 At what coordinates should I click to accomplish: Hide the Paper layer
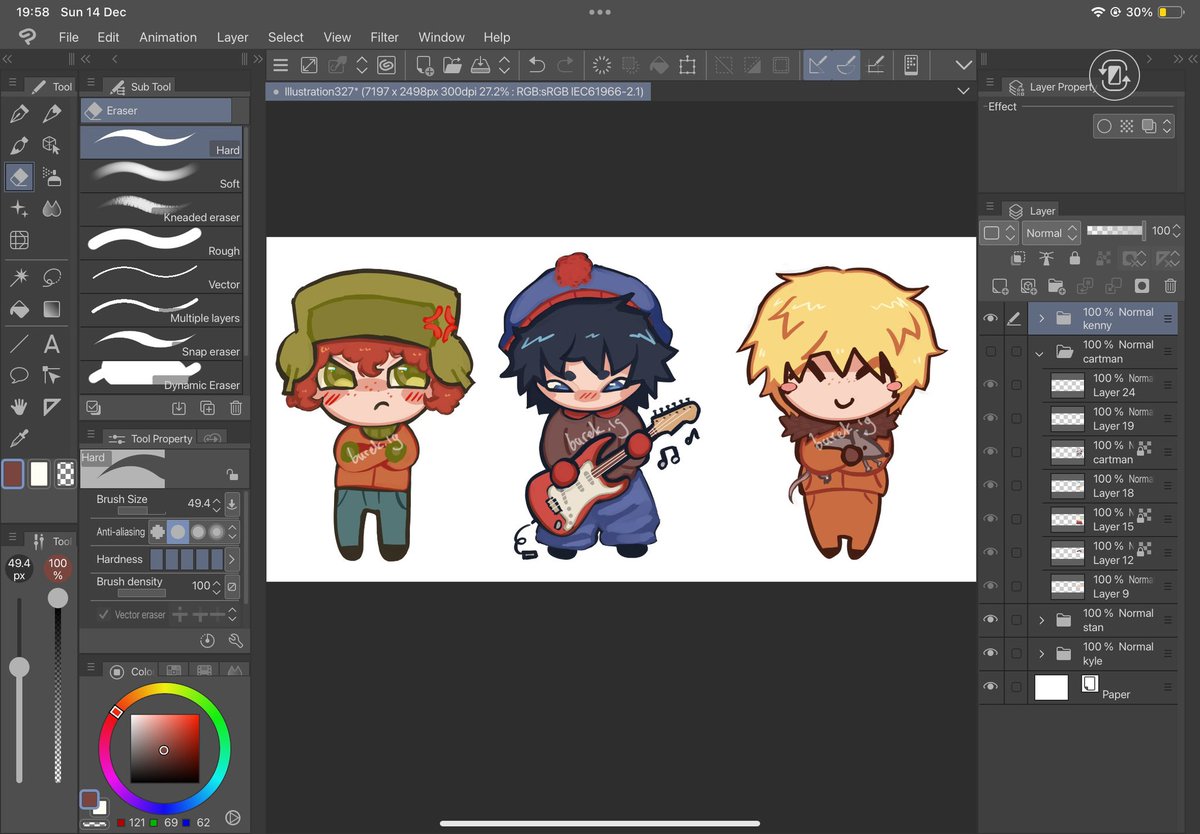pyautogui.click(x=991, y=687)
